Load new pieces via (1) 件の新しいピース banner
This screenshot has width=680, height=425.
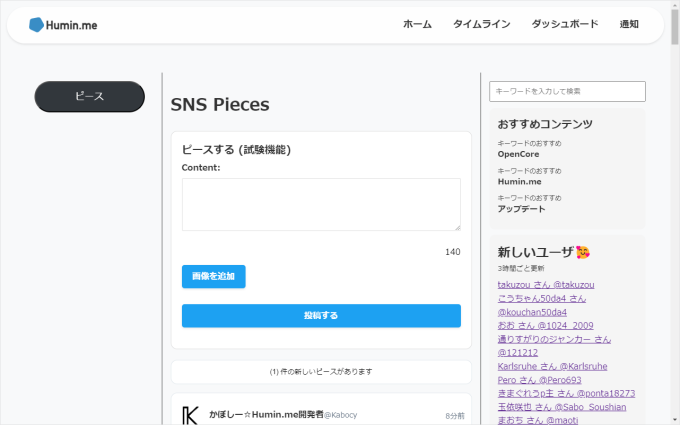[x=321, y=372]
